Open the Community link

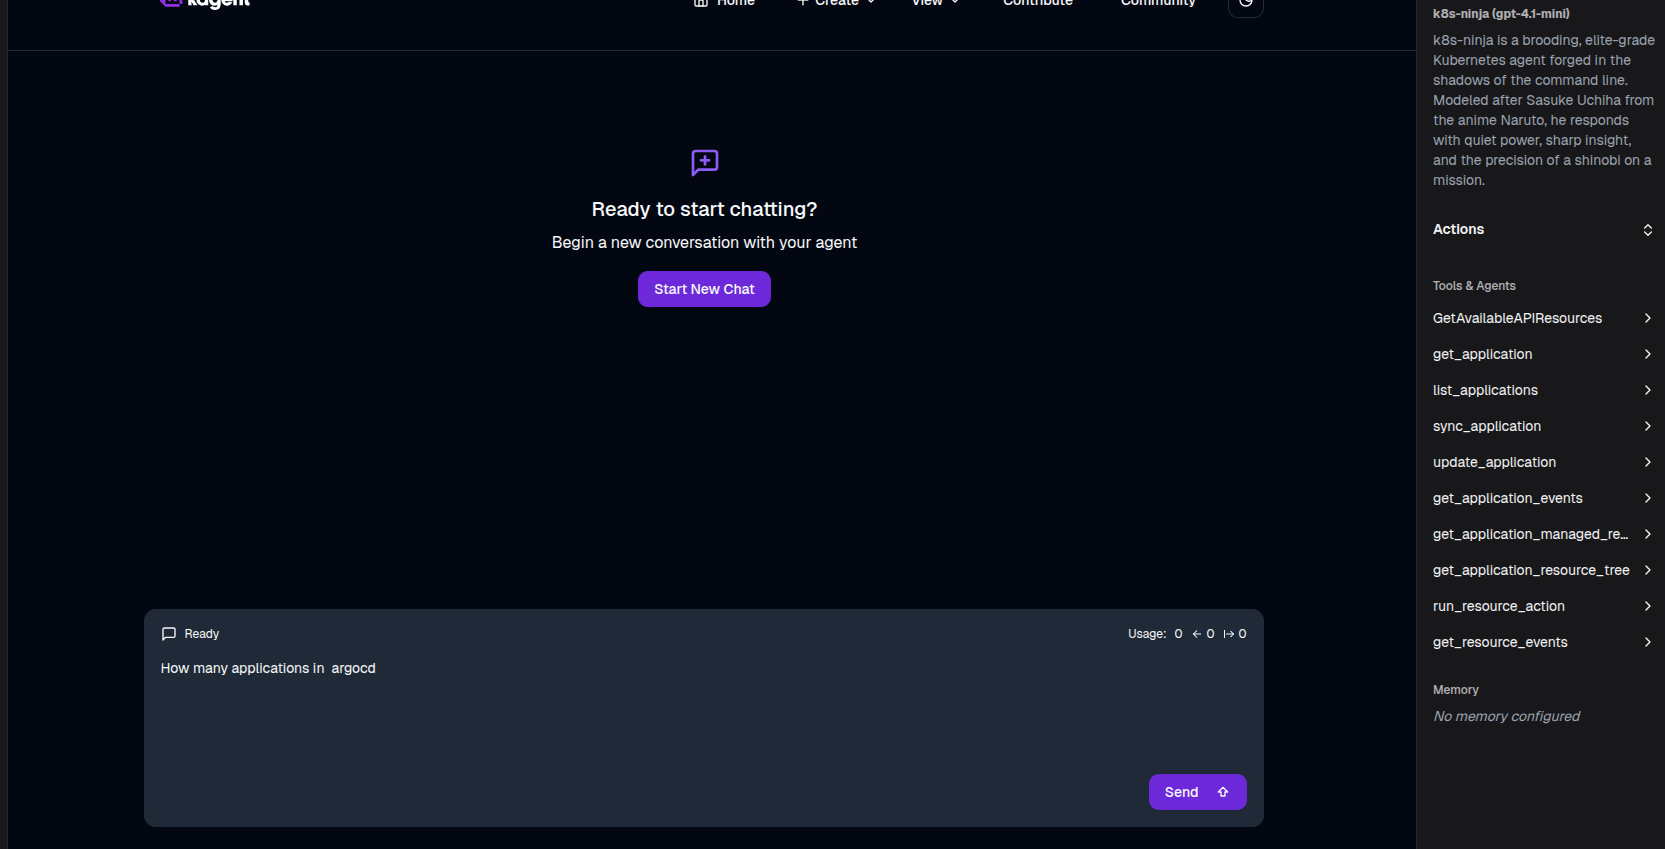(1157, 3)
